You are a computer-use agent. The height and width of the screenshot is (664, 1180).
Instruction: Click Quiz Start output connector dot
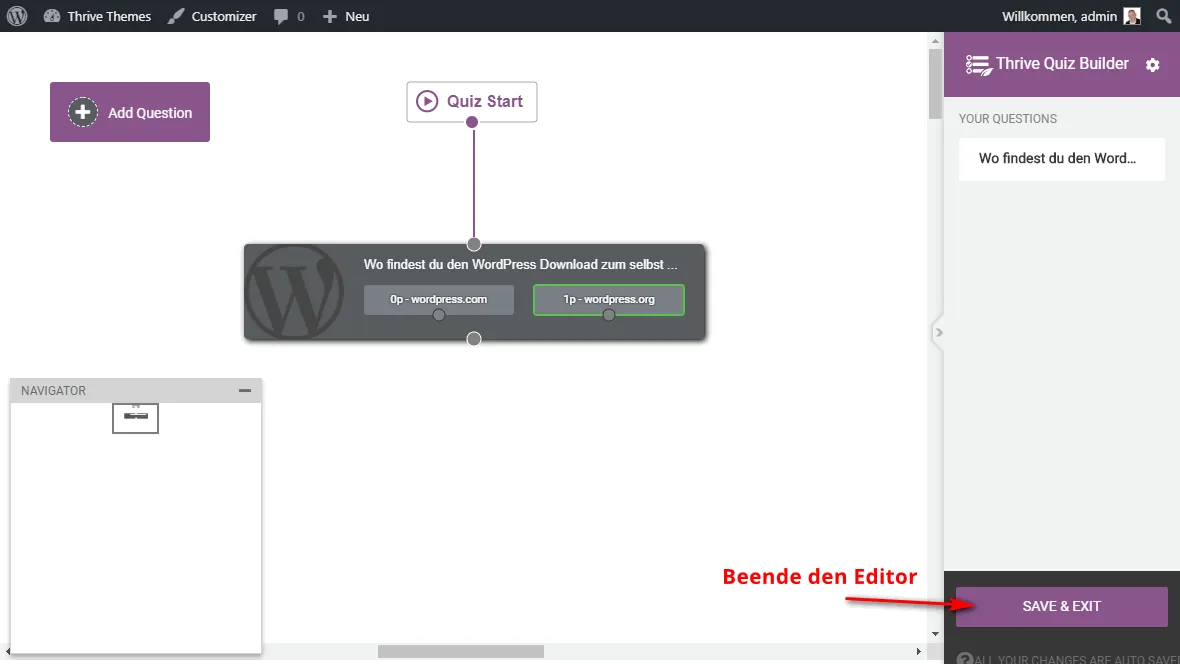pyautogui.click(x=472, y=122)
